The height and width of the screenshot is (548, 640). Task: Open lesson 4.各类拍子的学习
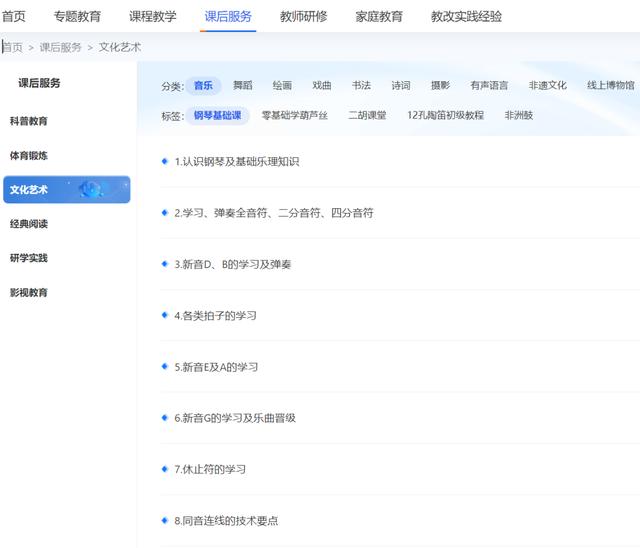[x=216, y=315]
